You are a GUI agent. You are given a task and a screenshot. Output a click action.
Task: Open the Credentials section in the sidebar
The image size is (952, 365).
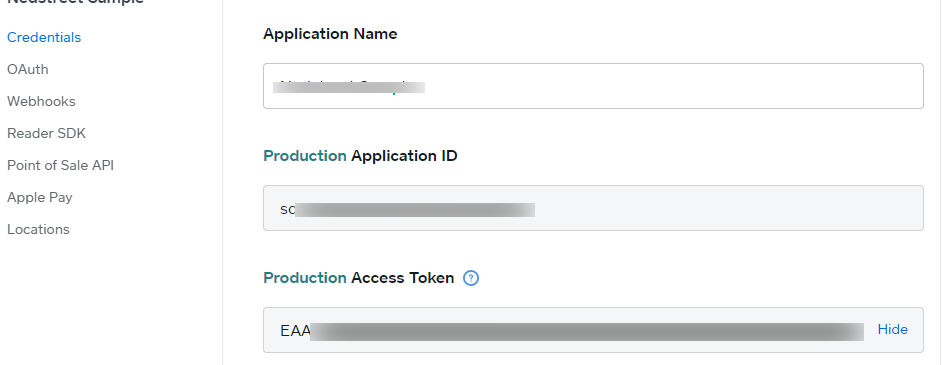click(x=44, y=38)
